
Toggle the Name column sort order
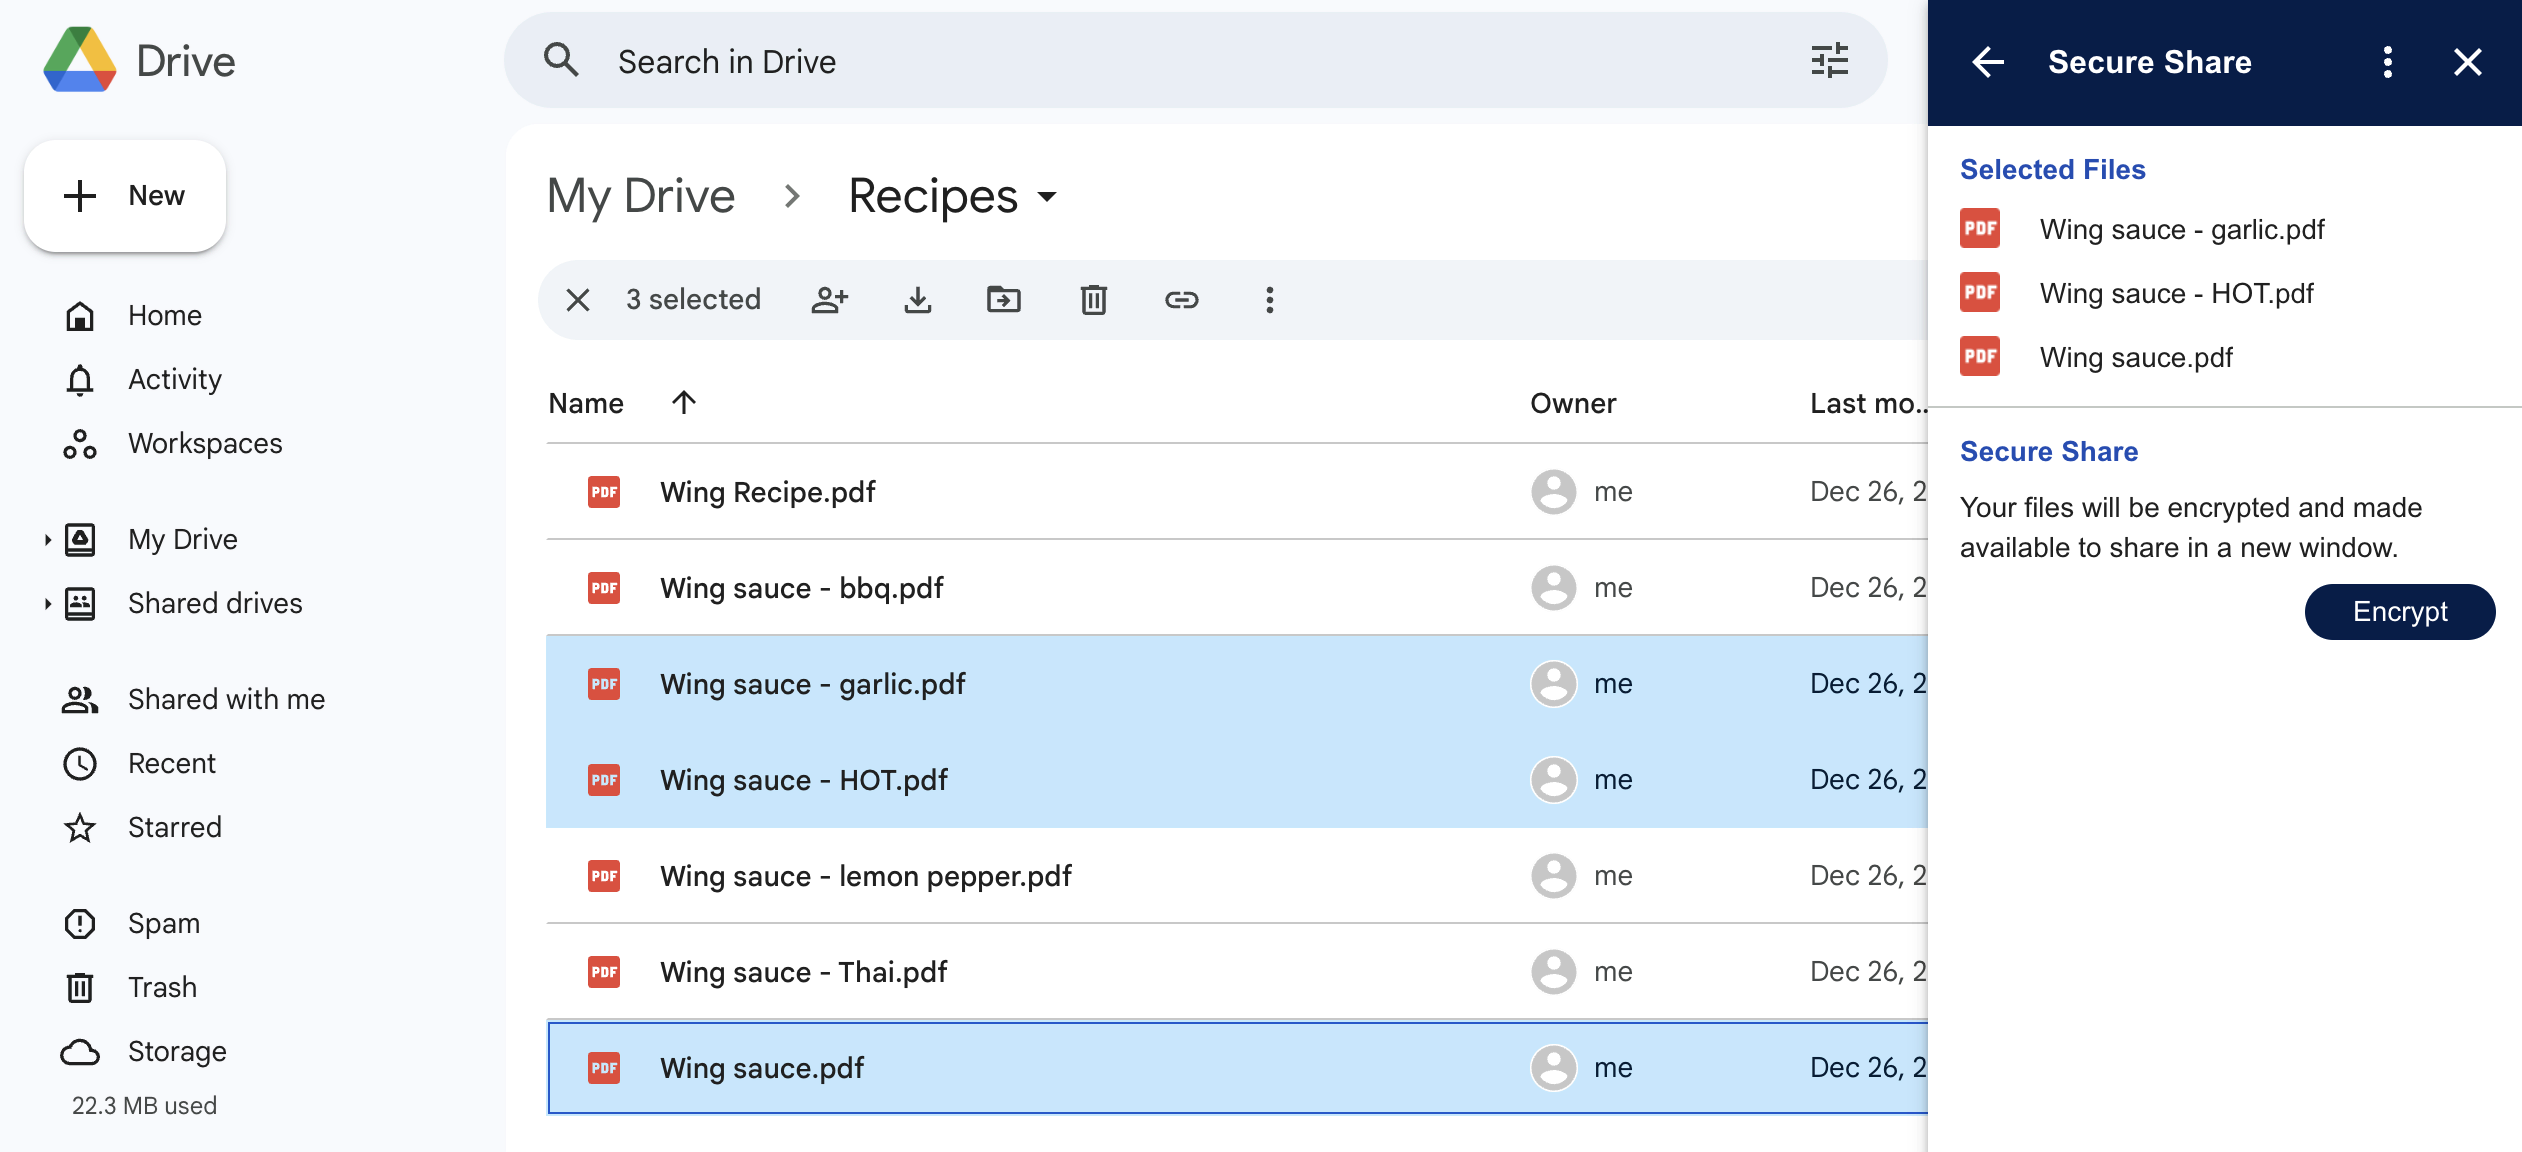(x=684, y=402)
